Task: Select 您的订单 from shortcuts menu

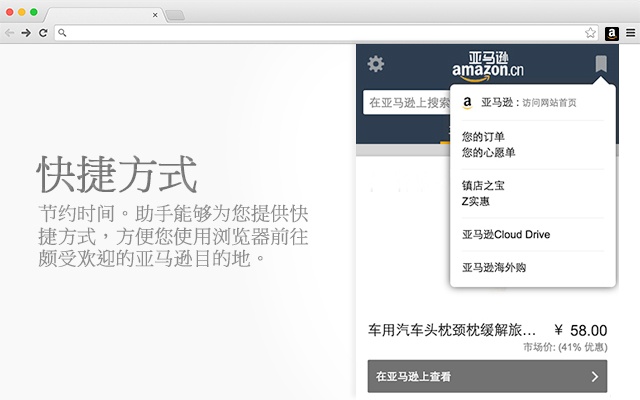Action: [x=483, y=136]
